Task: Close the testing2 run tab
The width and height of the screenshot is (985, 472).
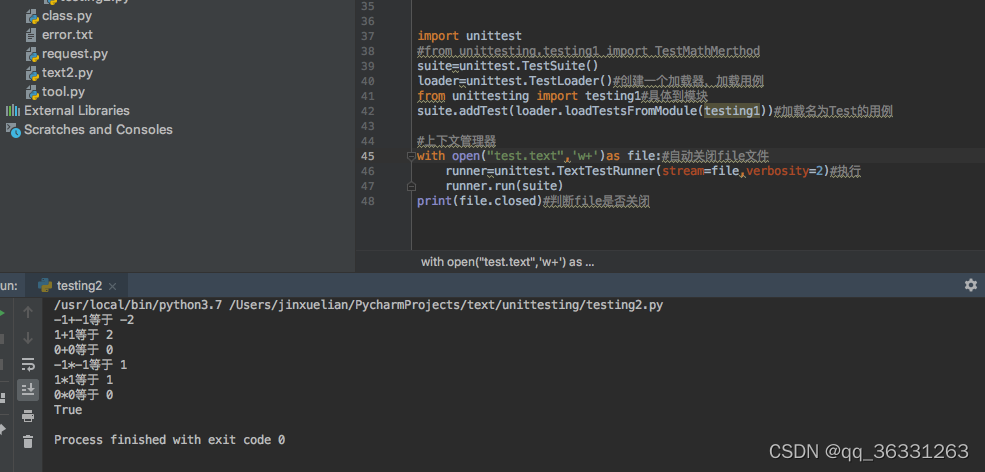Action: pos(112,287)
